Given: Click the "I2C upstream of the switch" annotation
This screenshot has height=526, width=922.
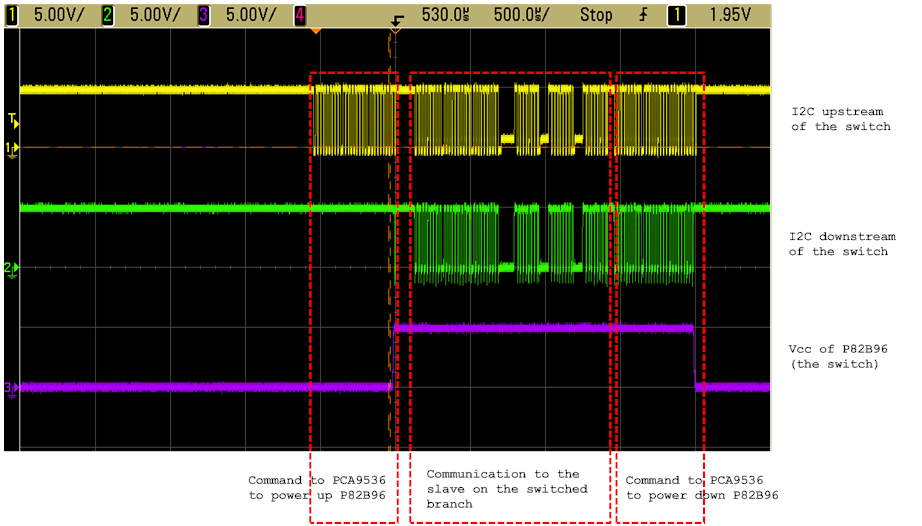Looking at the screenshot, I should [x=839, y=120].
